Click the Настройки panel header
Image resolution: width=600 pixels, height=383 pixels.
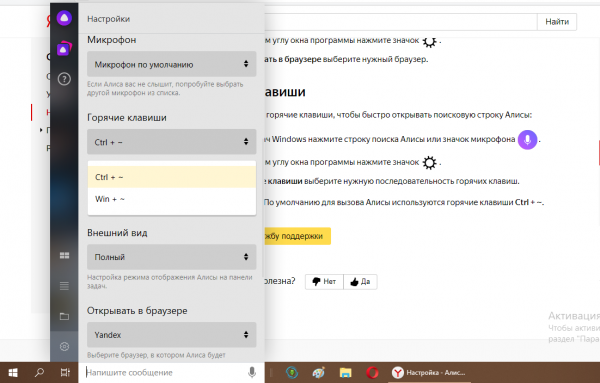108,19
